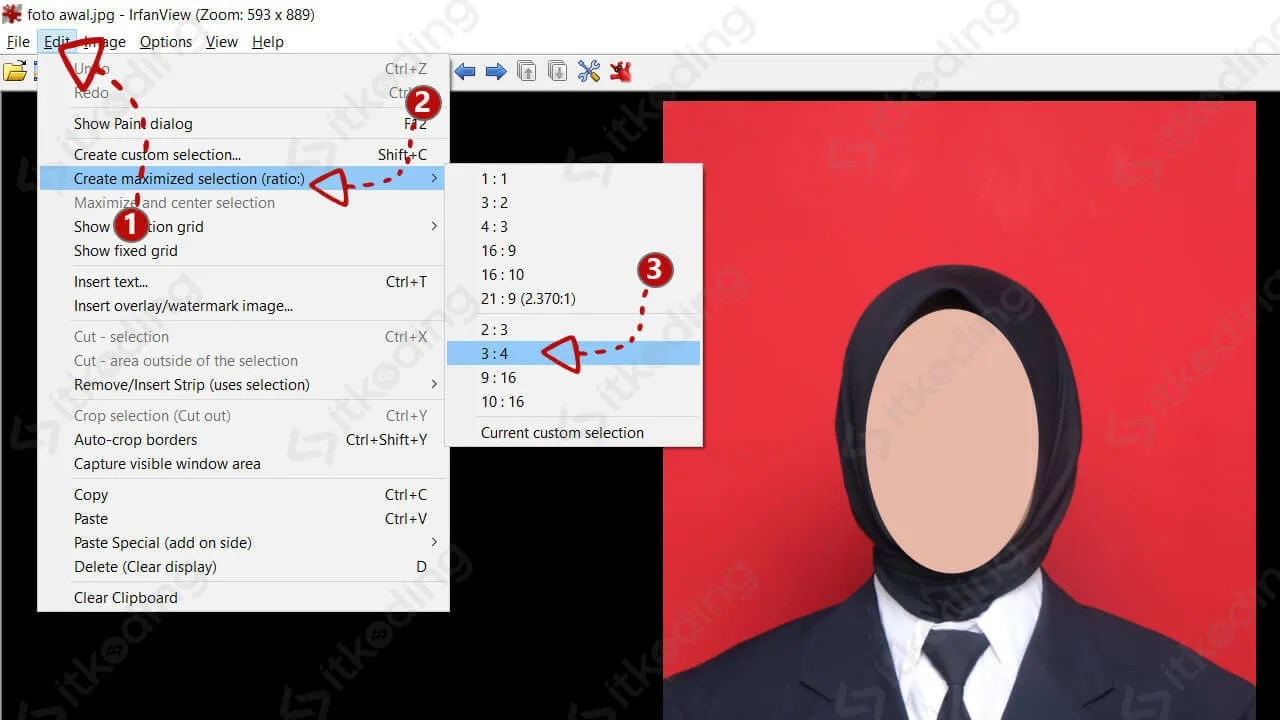1280x720 pixels.
Task: Toggle Show fixed grid
Action: (243, 251)
